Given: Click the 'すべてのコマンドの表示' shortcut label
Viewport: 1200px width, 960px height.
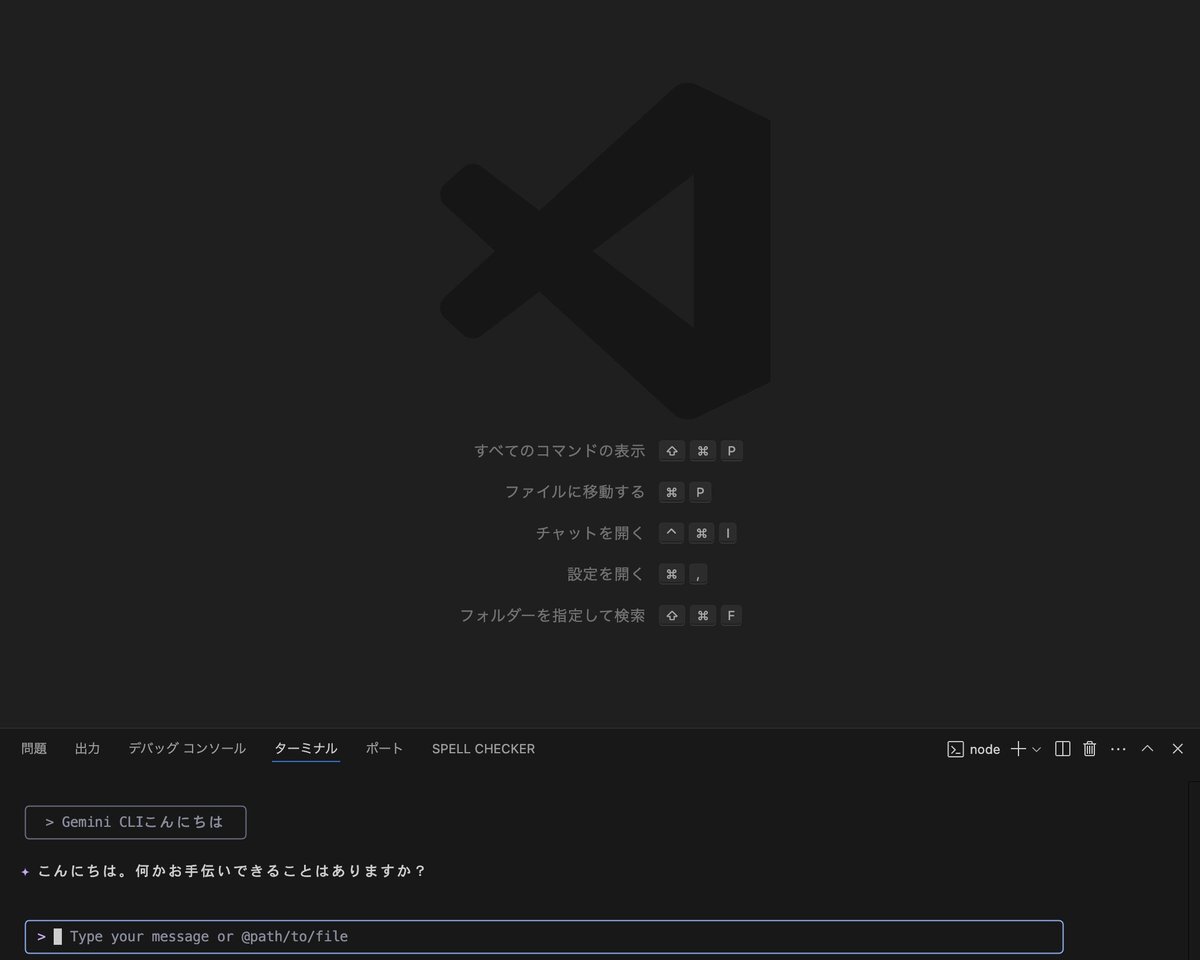Looking at the screenshot, I should click(560, 451).
